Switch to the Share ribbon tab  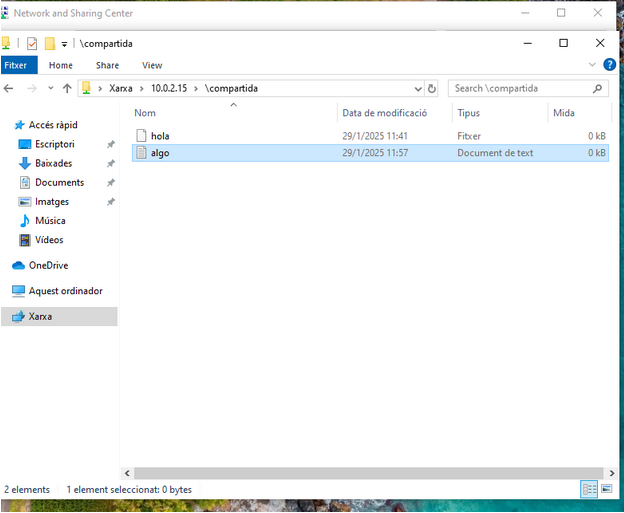click(x=107, y=65)
